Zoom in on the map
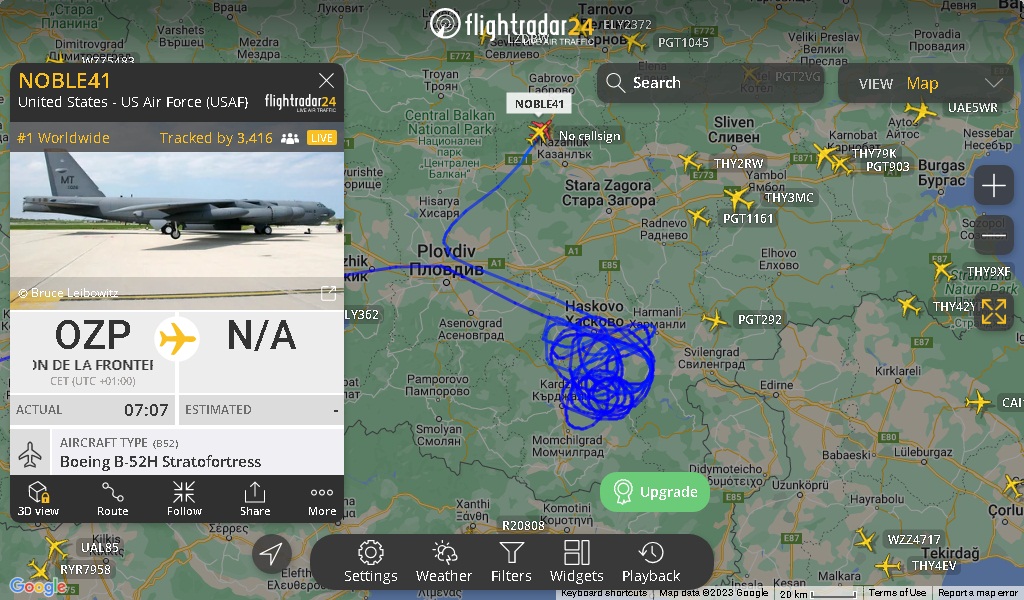 [993, 186]
